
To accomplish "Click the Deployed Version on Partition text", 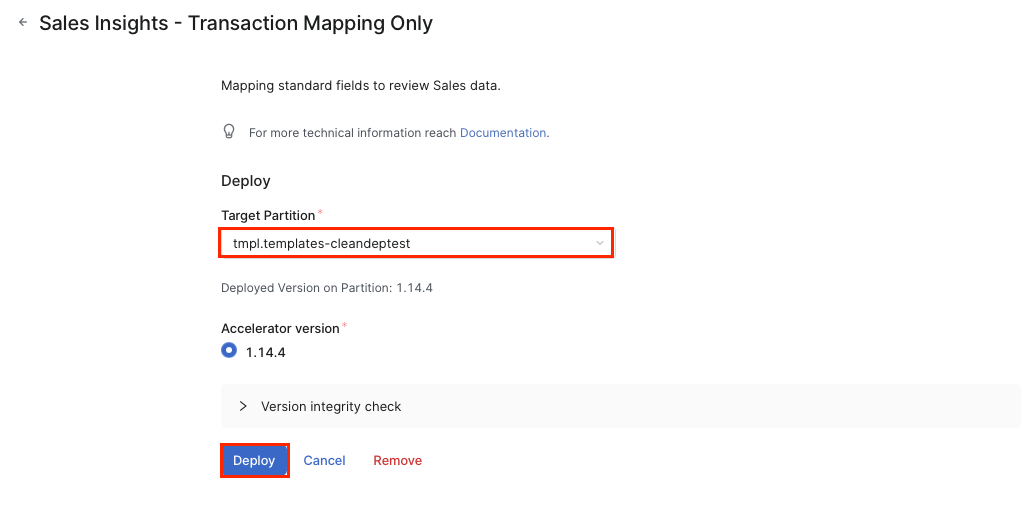I will 326,288.
